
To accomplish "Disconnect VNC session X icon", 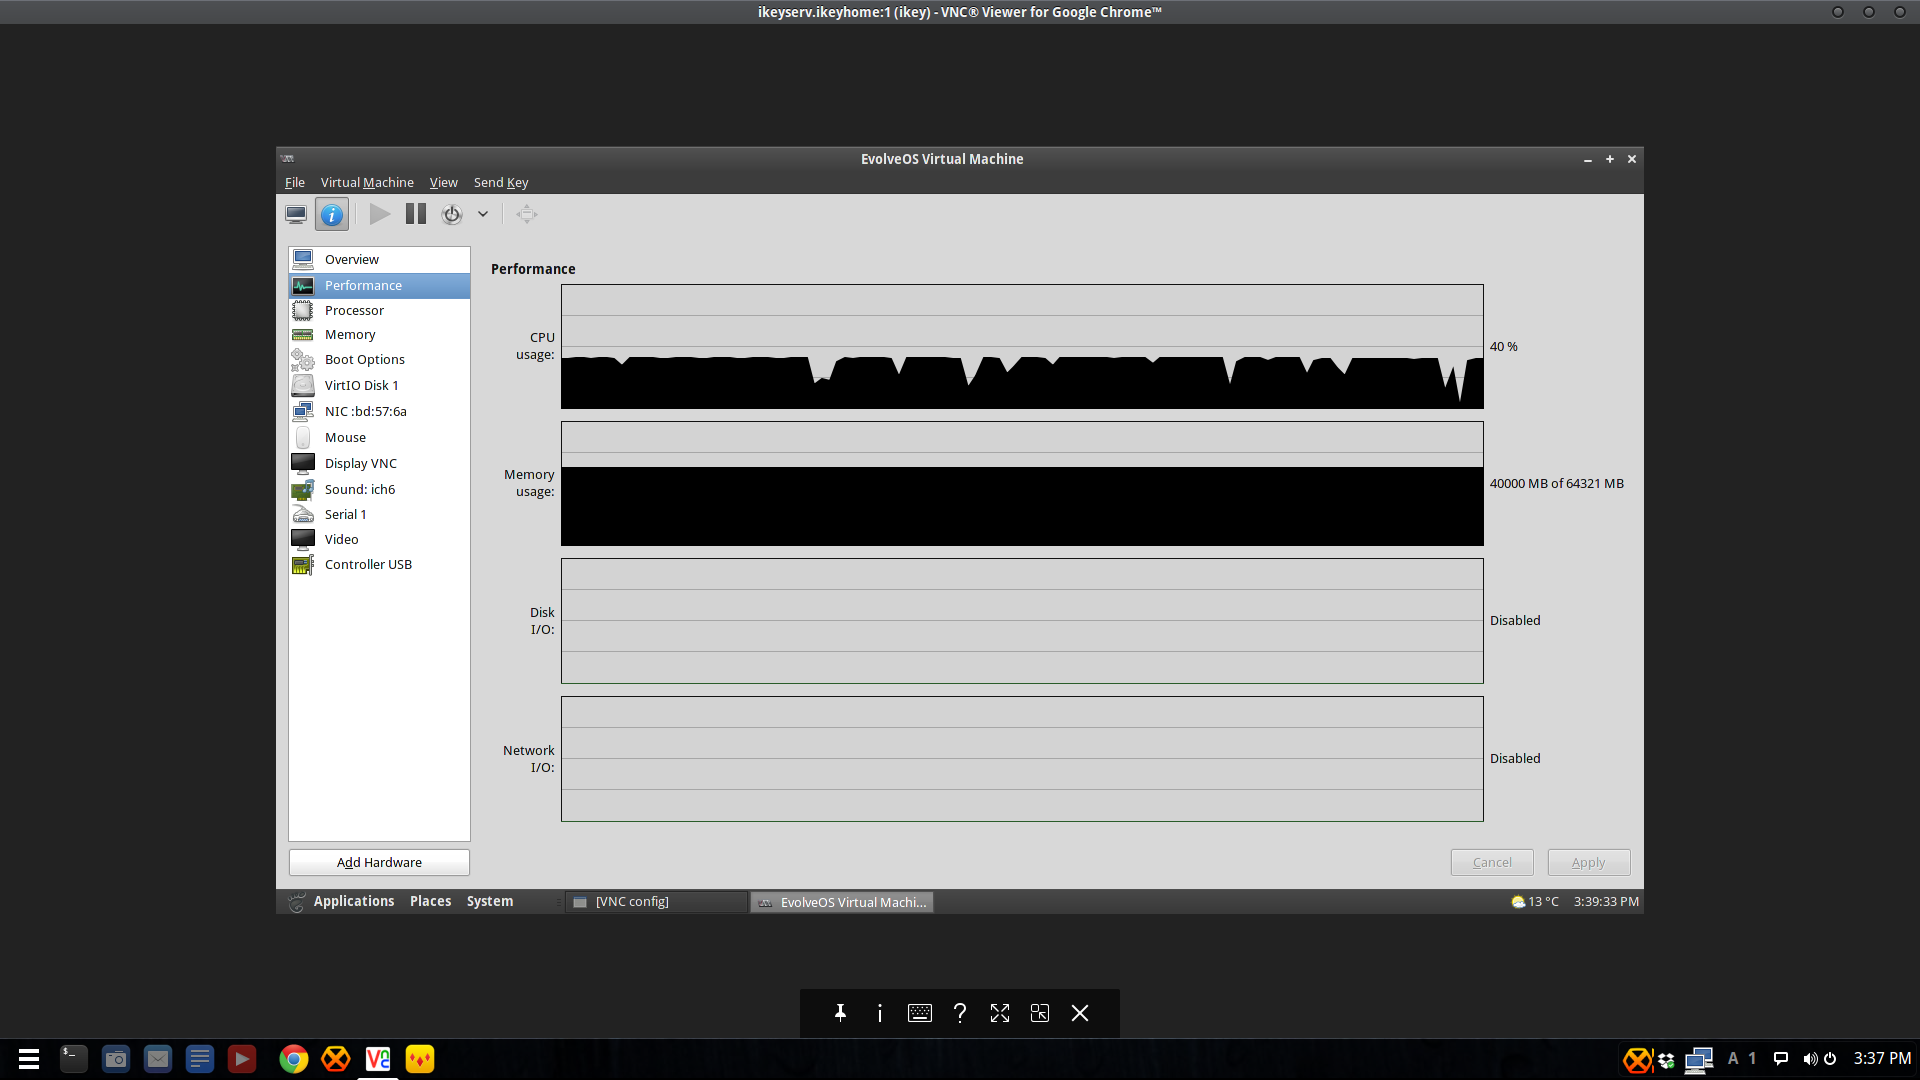I will [x=1080, y=1013].
